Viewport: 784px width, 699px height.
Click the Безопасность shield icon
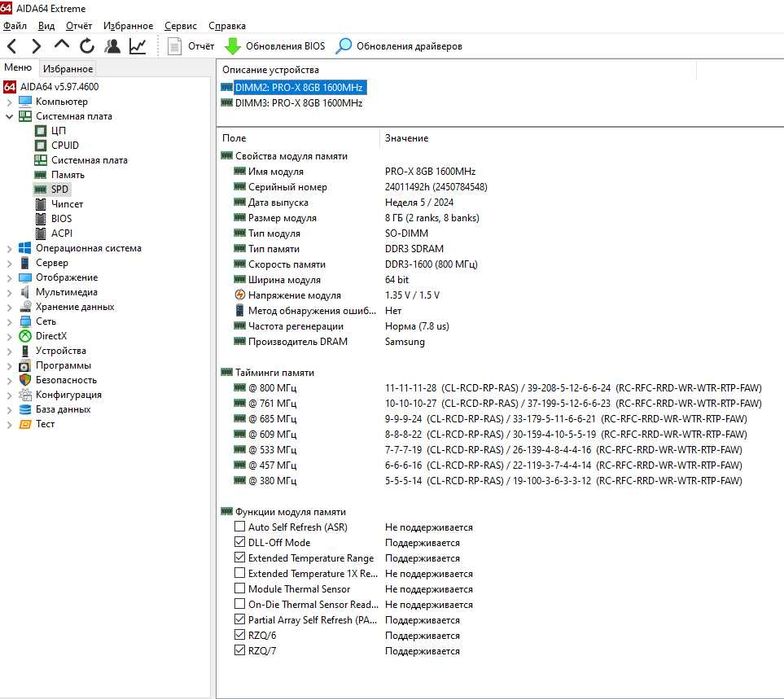[x=25, y=380]
